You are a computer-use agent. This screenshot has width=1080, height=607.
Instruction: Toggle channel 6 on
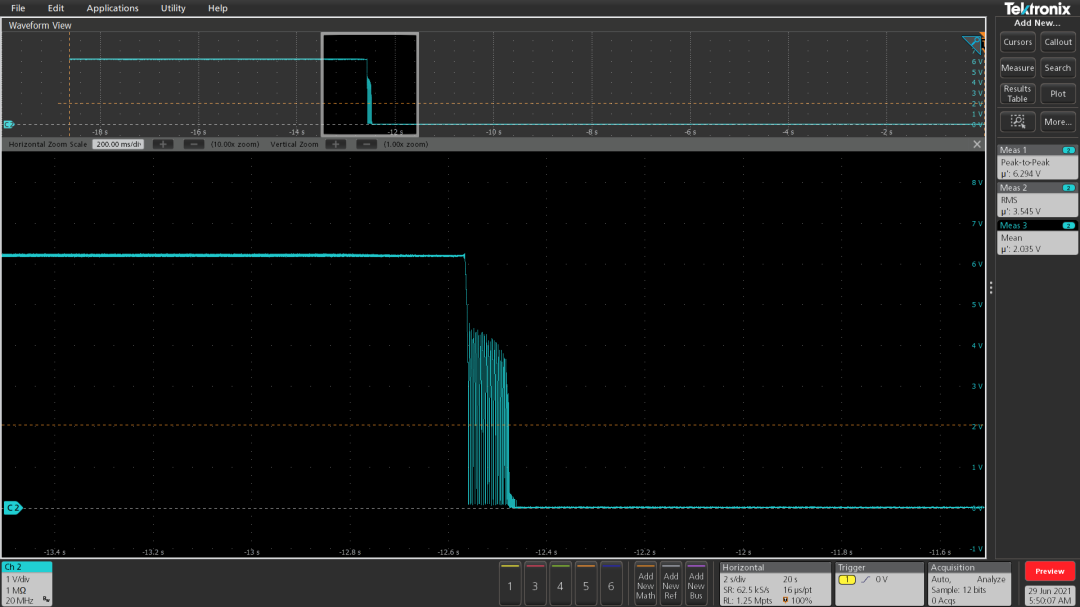[x=610, y=582]
